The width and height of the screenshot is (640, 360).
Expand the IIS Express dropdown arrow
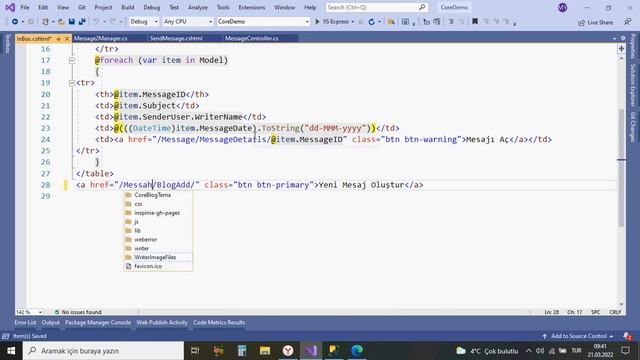pos(353,22)
